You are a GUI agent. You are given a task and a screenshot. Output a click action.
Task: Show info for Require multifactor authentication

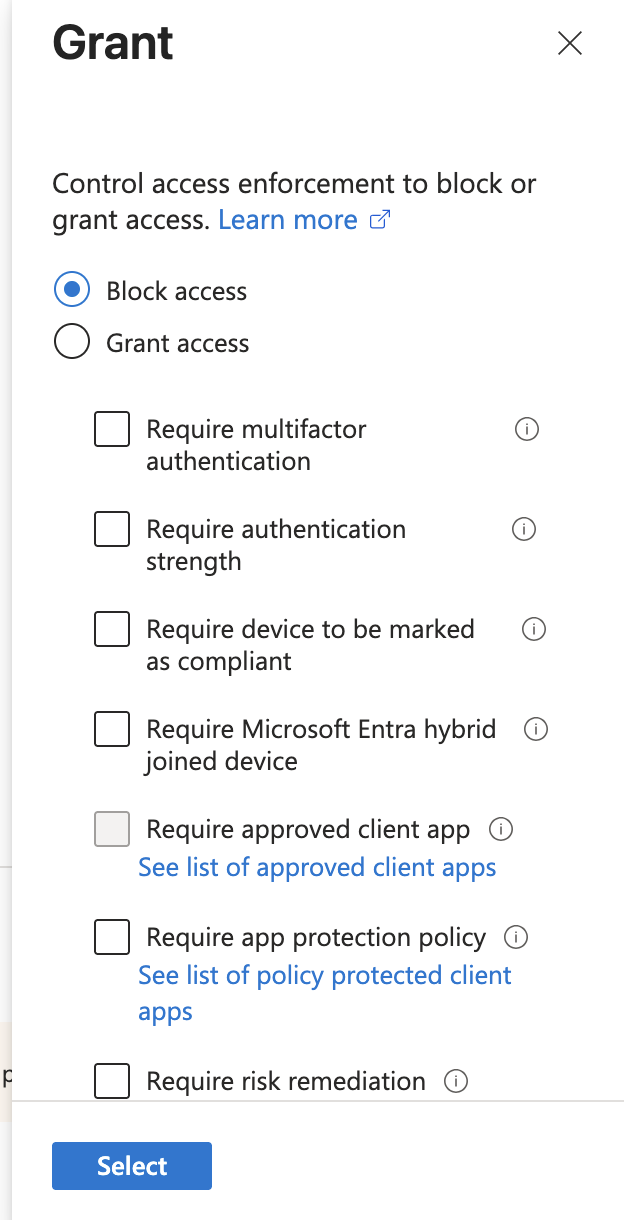tap(527, 429)
